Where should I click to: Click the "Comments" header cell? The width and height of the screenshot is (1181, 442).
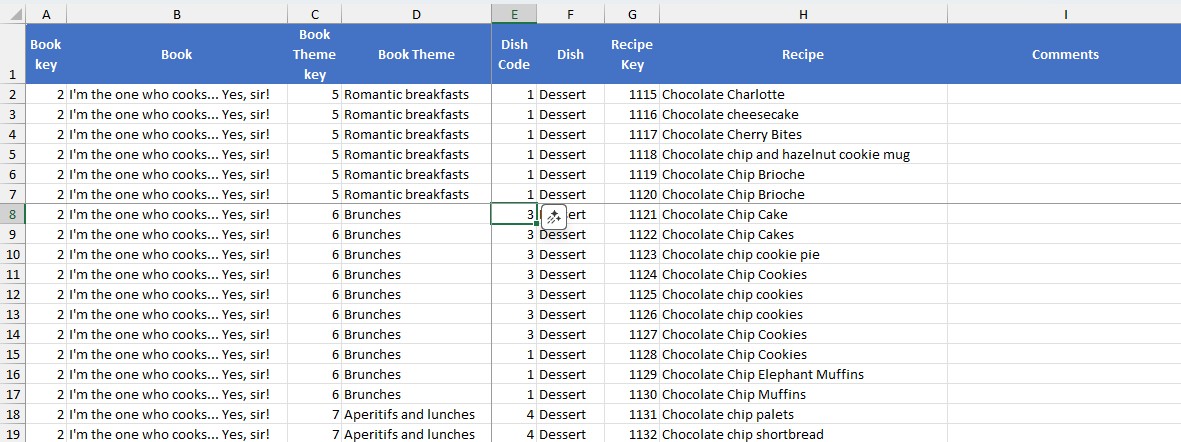1065,55
